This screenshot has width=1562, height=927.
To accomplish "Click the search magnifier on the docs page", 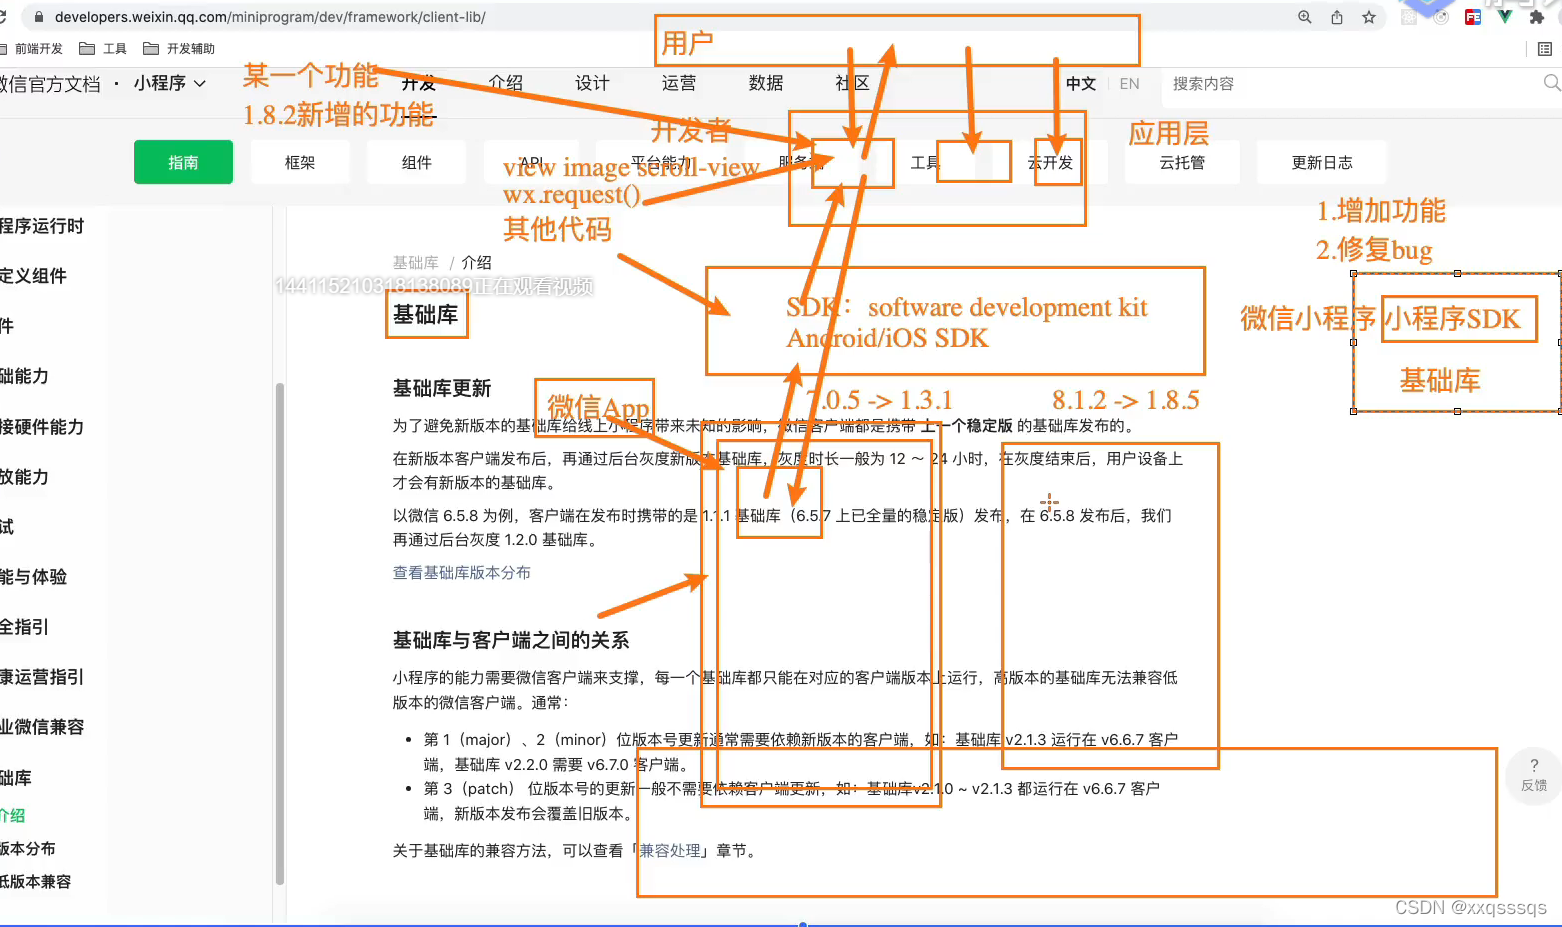I will pos(1552,83).
